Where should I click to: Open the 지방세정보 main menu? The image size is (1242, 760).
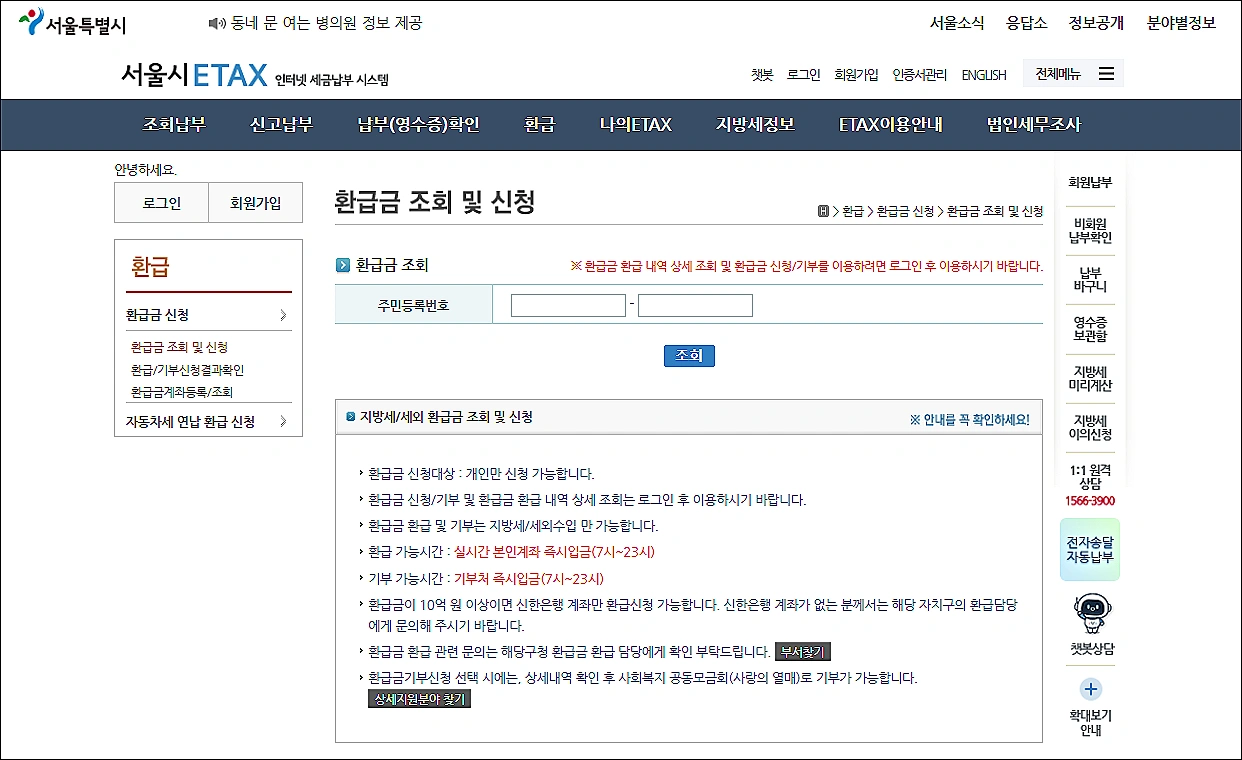755,125
